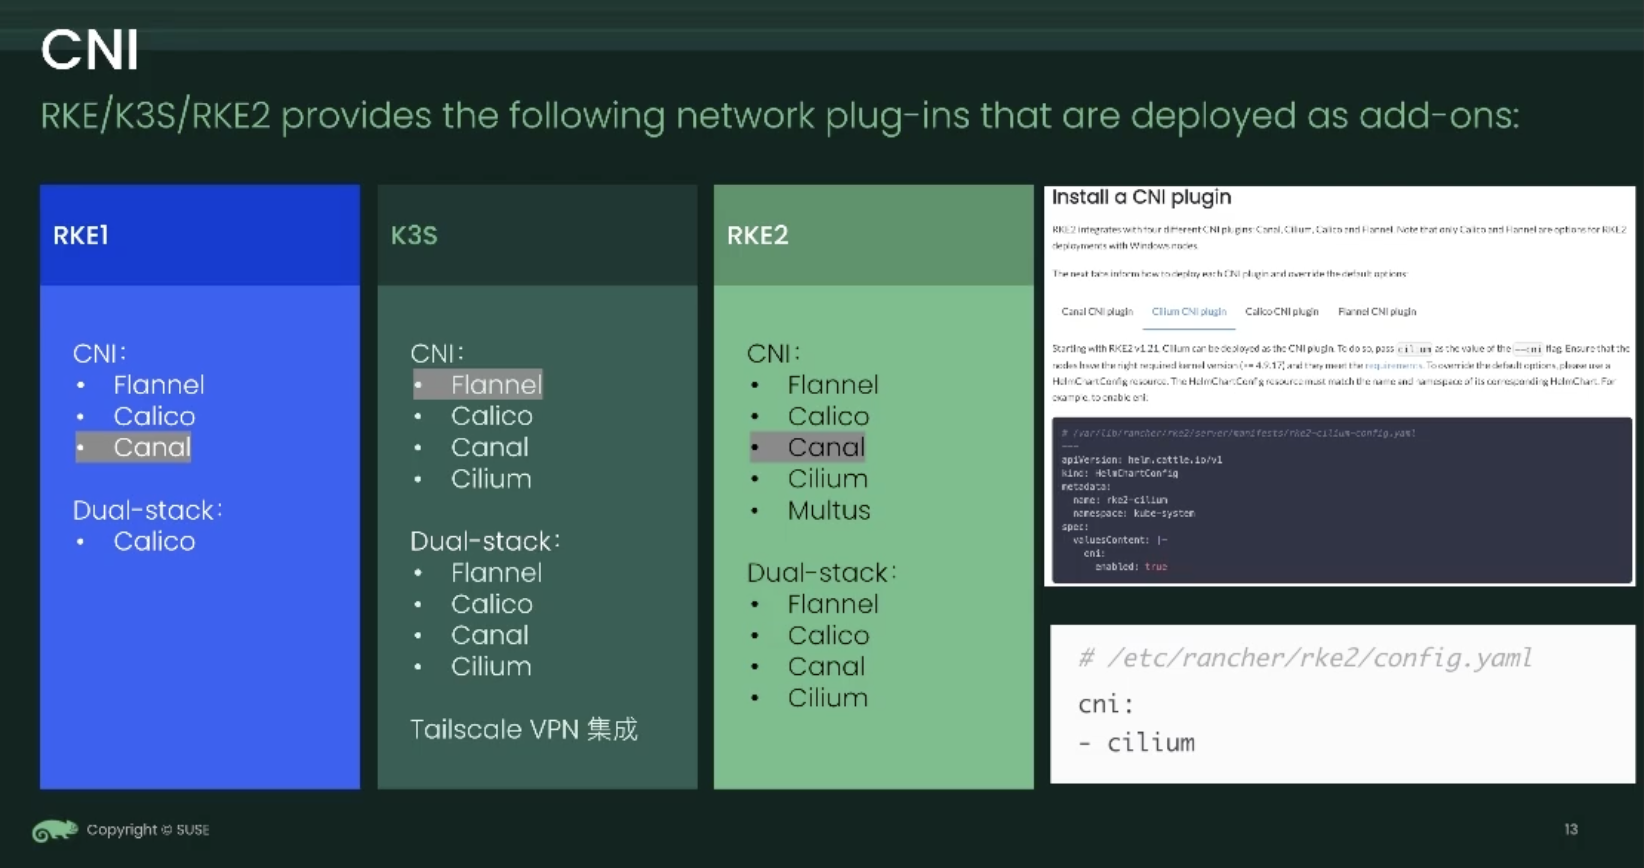Click the slide number 13
Image resolution: width=1644 pixels, height=868 pixels.
1570,829
